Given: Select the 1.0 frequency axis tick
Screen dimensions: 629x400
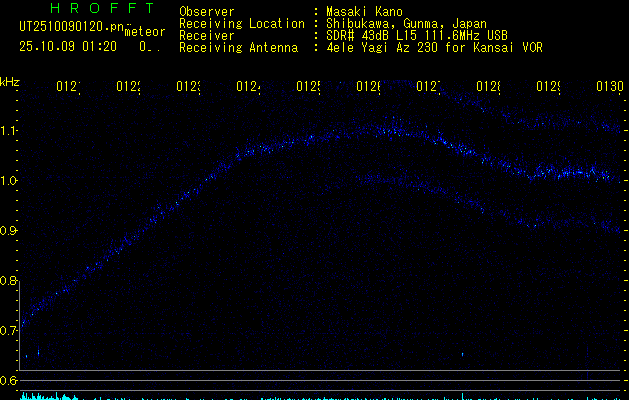Looking at the screenshot, I should (9, 181).
